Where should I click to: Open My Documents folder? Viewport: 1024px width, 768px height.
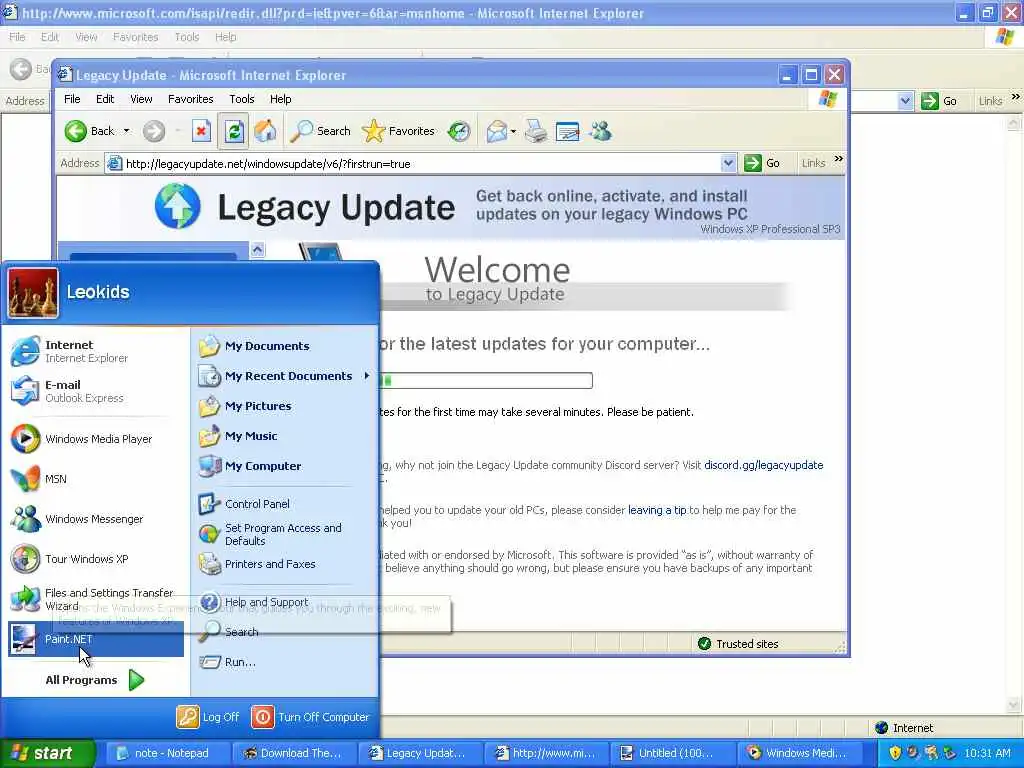285,346
